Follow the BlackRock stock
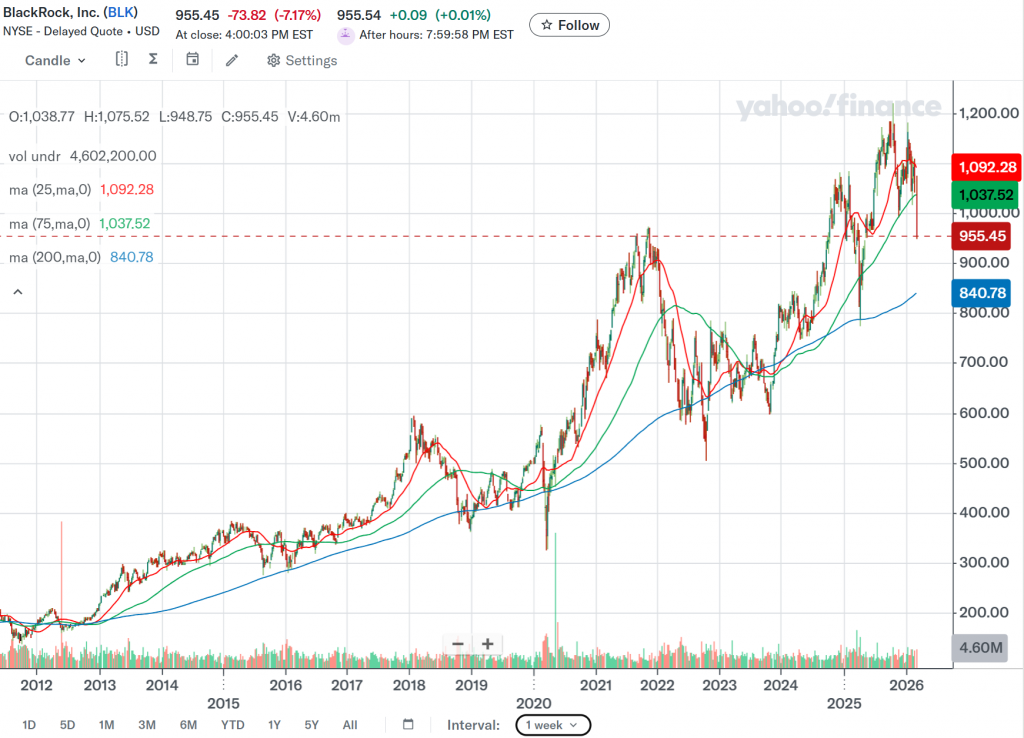The width and height of the screenshot is (1024, 738). [x=569, y=25]
